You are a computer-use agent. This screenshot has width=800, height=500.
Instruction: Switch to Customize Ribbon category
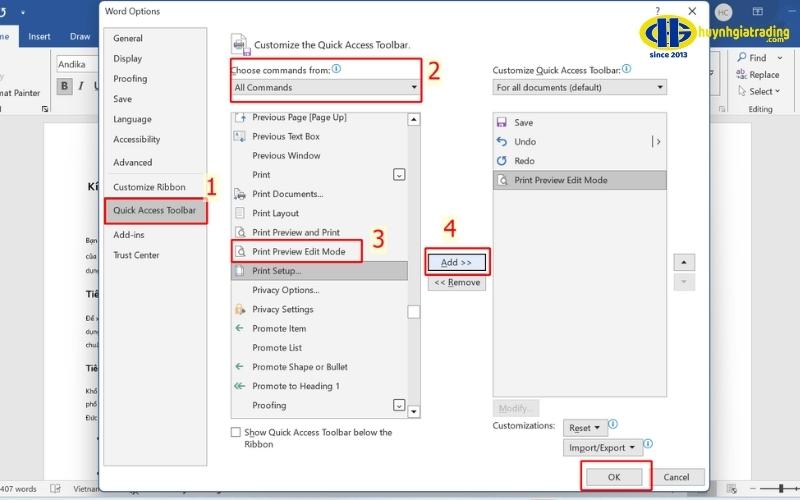(149, 187)
